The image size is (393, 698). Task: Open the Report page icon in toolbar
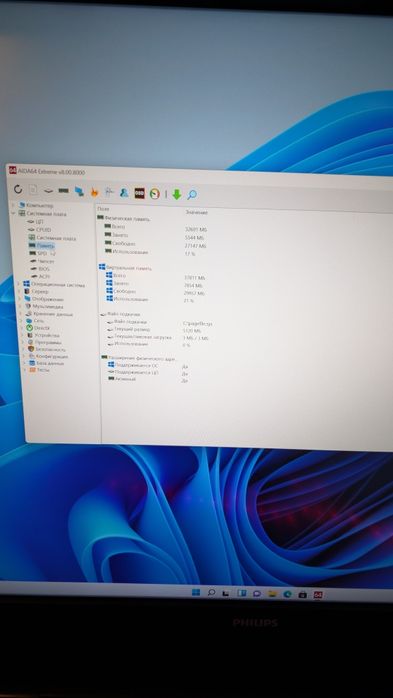33,190
